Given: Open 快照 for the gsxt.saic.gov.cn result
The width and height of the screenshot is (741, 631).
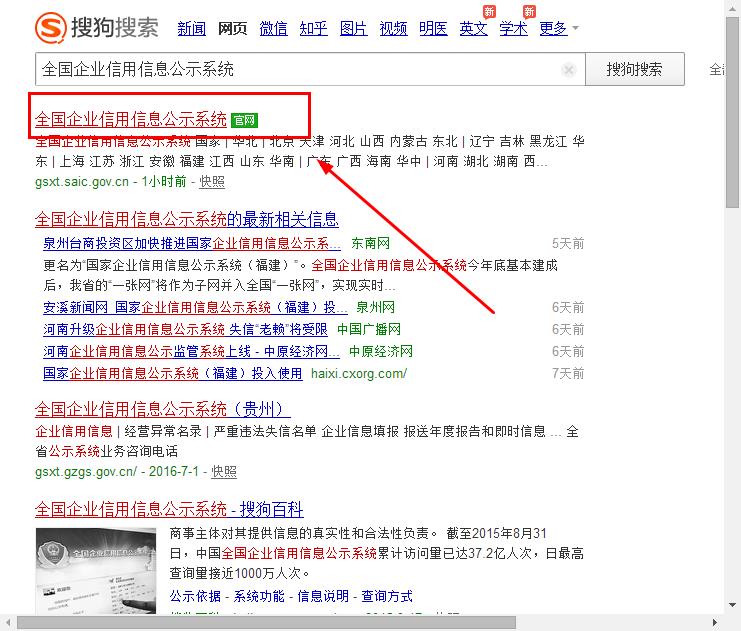Looking at the screenshot, I should (x=212, y=182).
